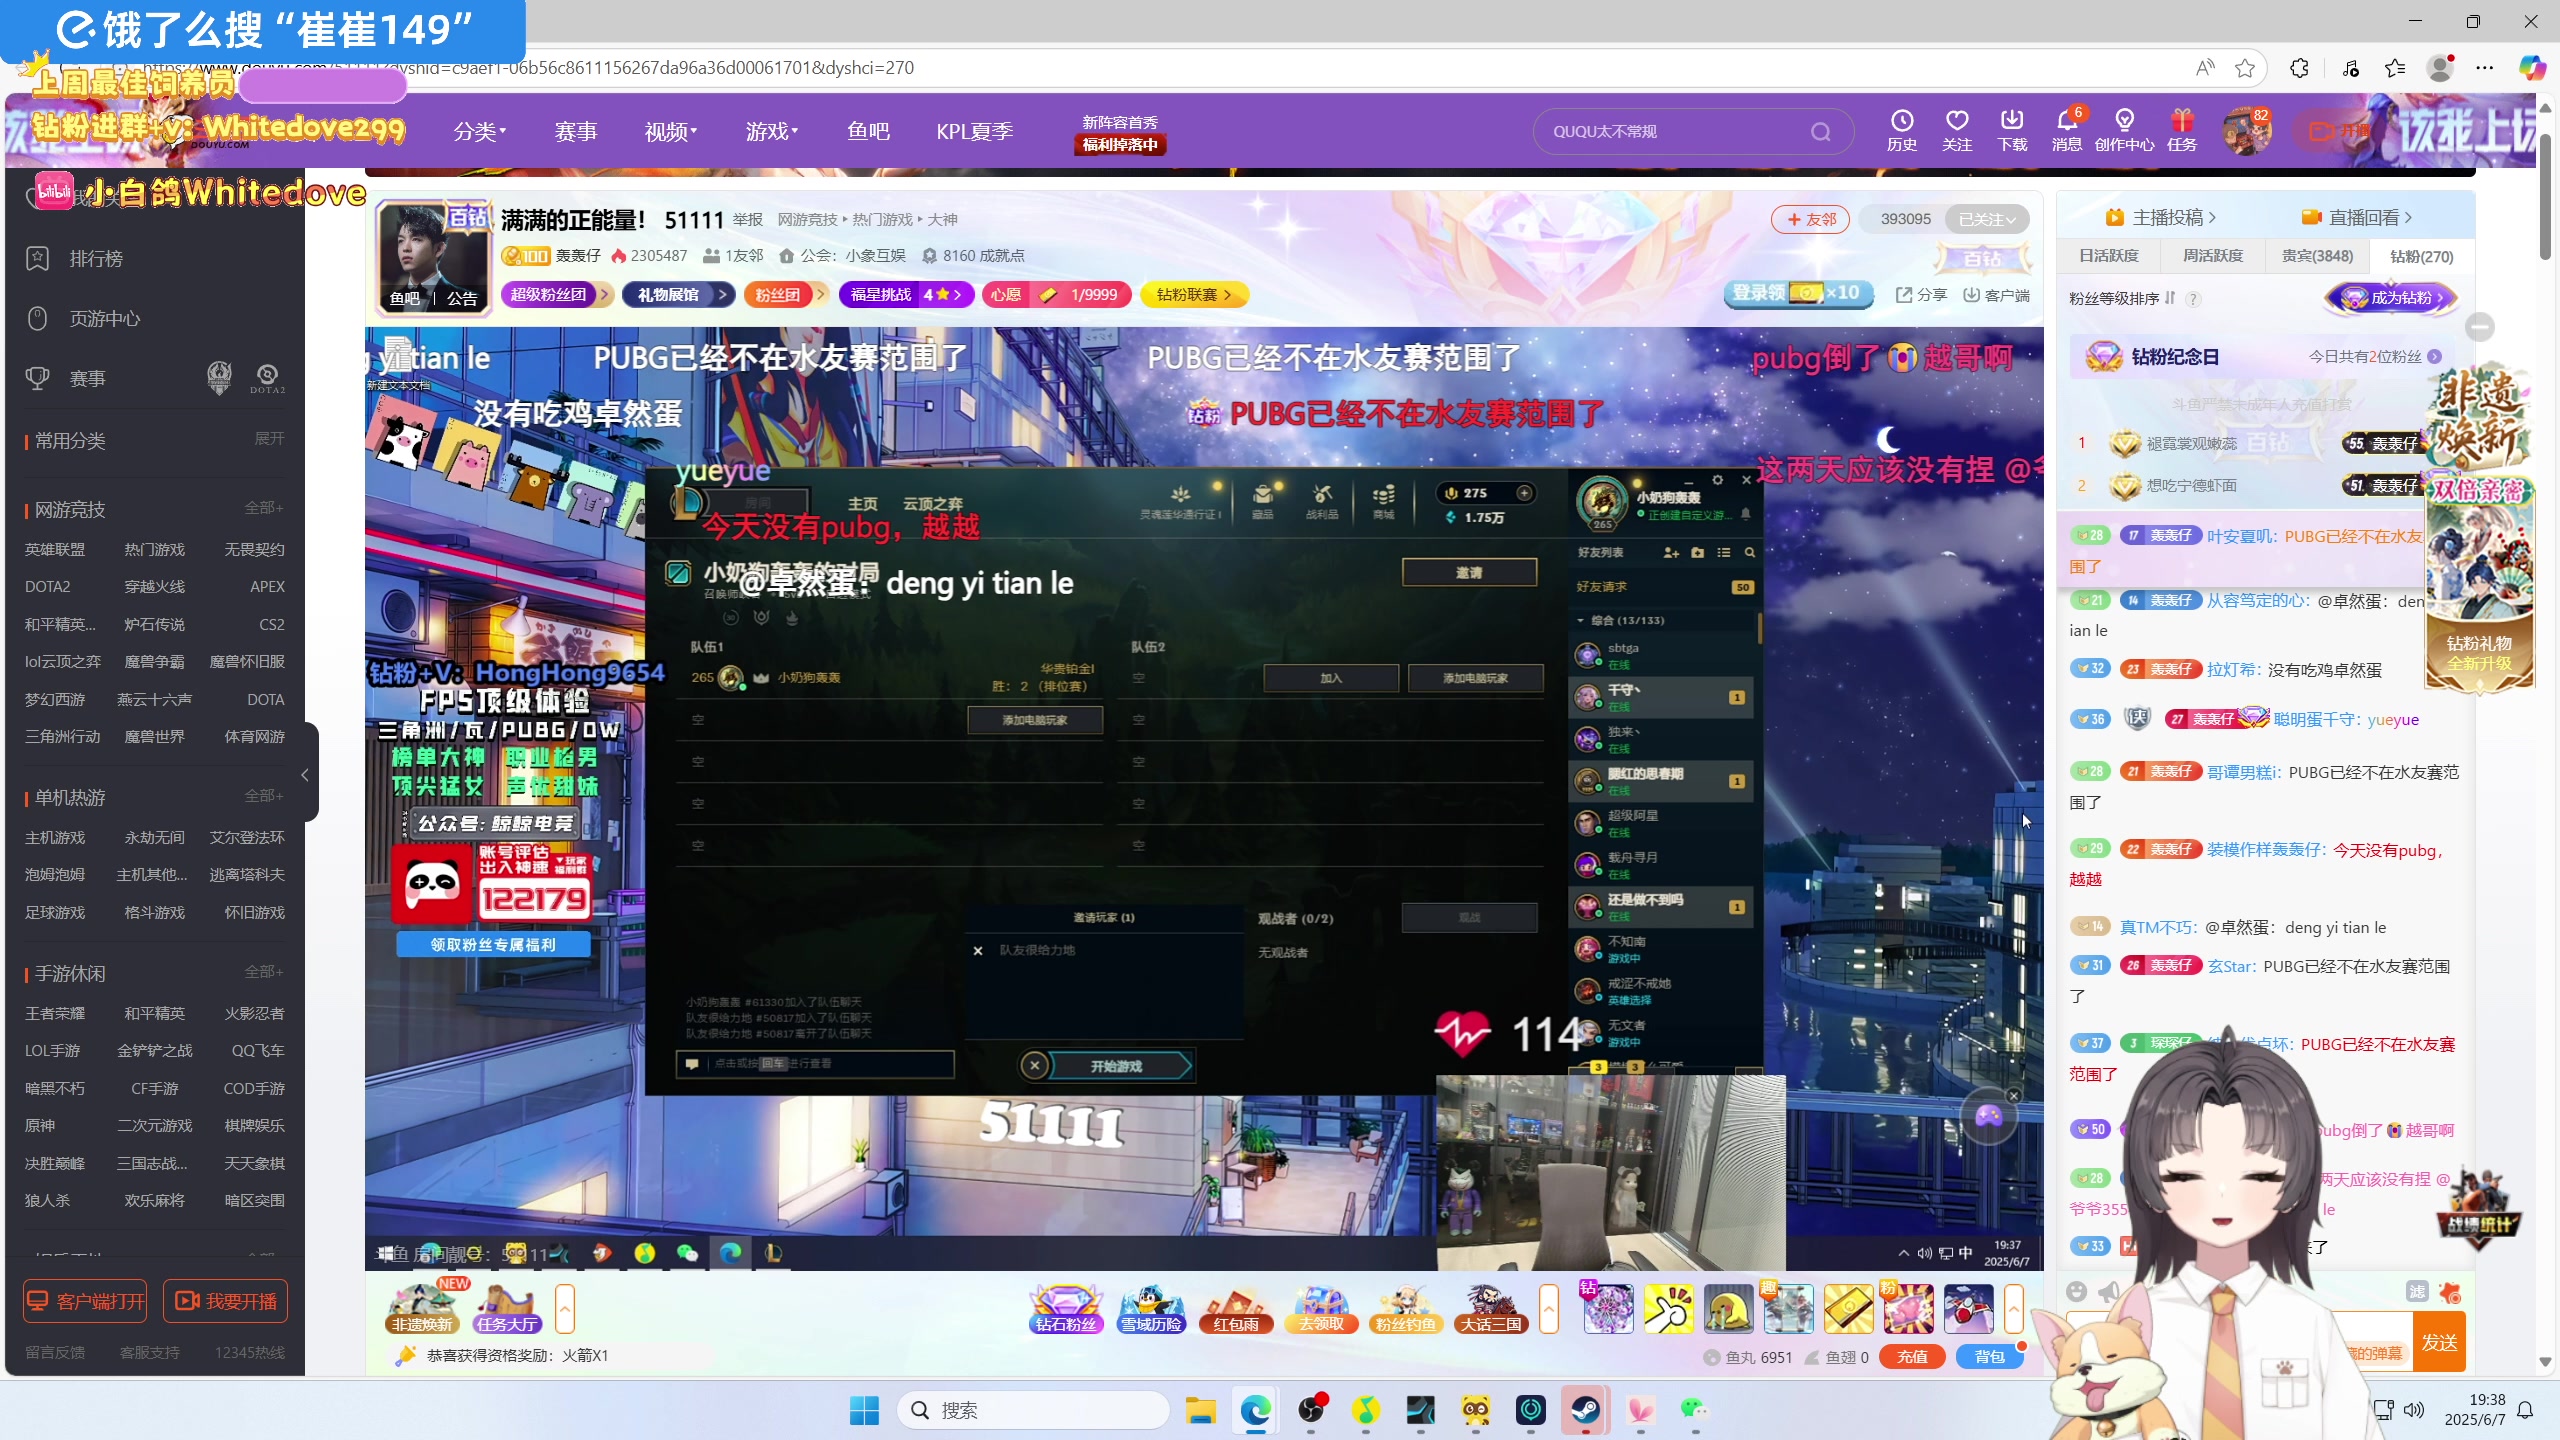Show all 网游竞技 categories via 全部+
2560x1440 pixels.
pos(264,508)
